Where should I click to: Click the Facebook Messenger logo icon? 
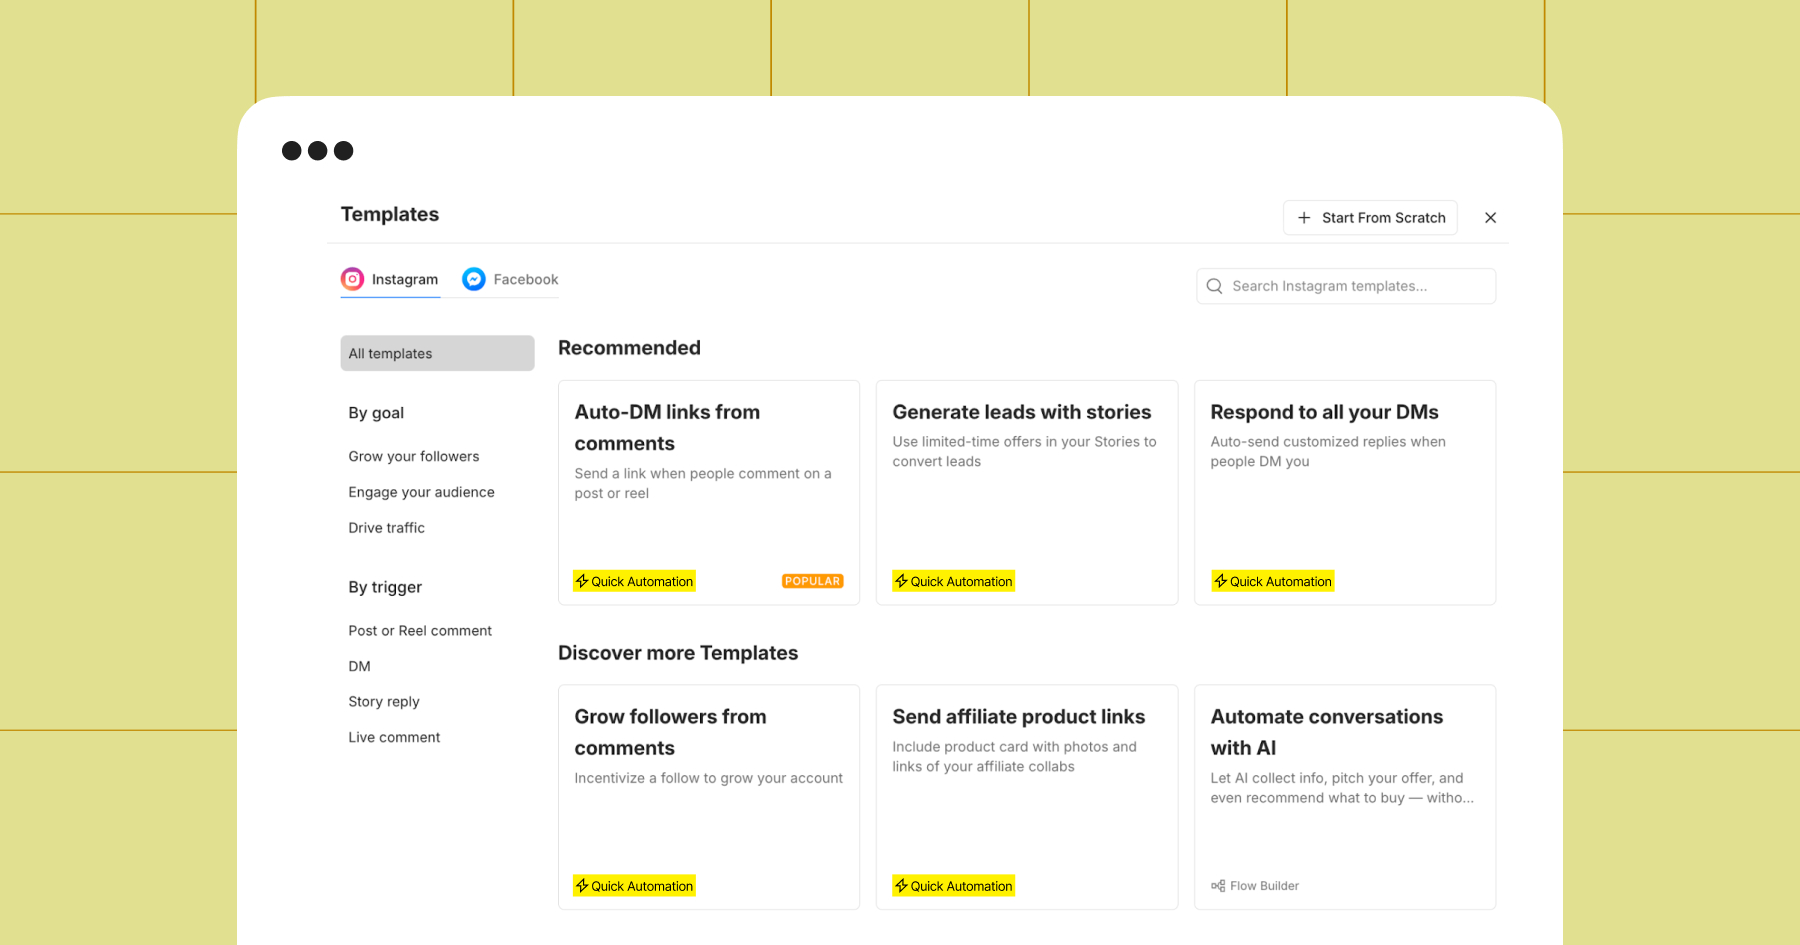point(474,279)
